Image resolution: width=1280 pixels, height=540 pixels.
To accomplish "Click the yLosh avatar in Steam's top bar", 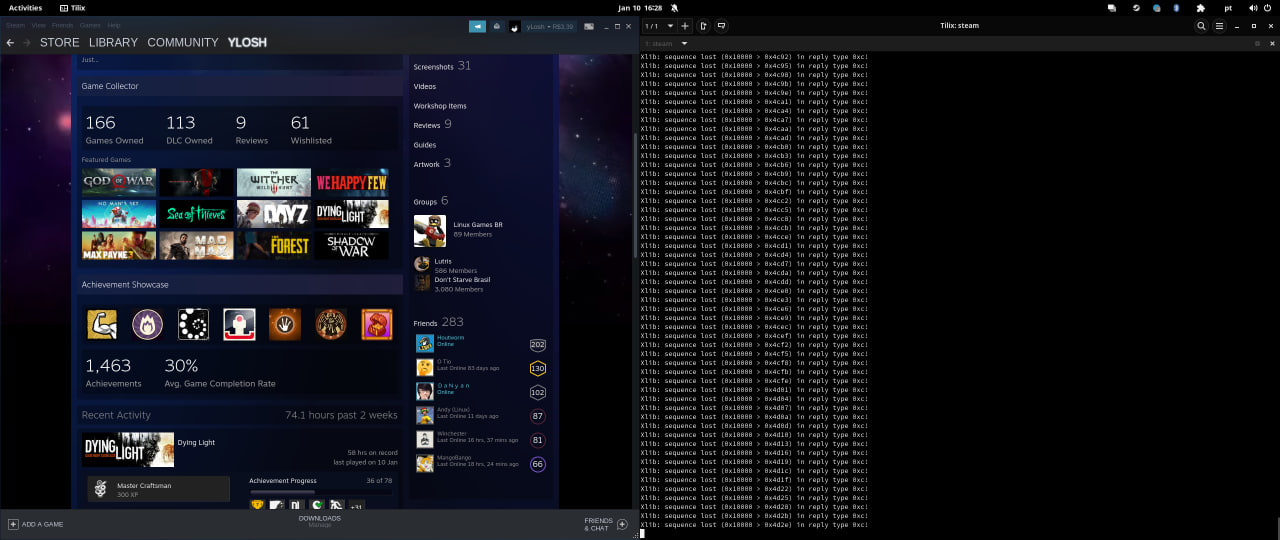I will pos(514,26).
